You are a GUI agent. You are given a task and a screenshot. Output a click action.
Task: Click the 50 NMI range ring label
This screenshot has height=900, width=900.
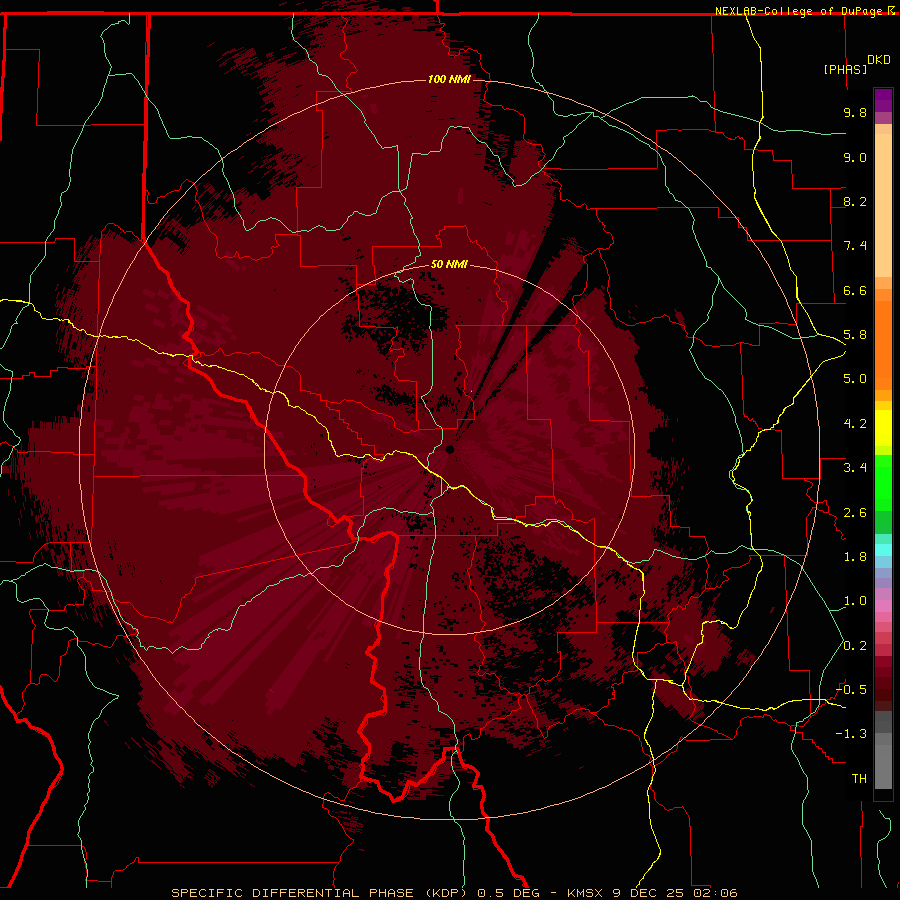pos(449,265)
